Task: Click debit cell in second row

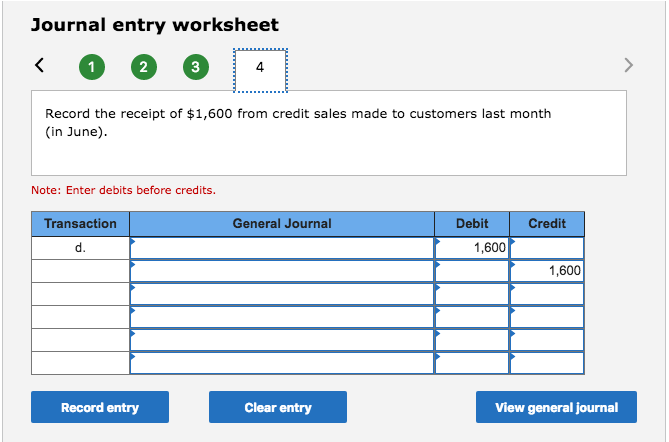Action: [472, 271]
